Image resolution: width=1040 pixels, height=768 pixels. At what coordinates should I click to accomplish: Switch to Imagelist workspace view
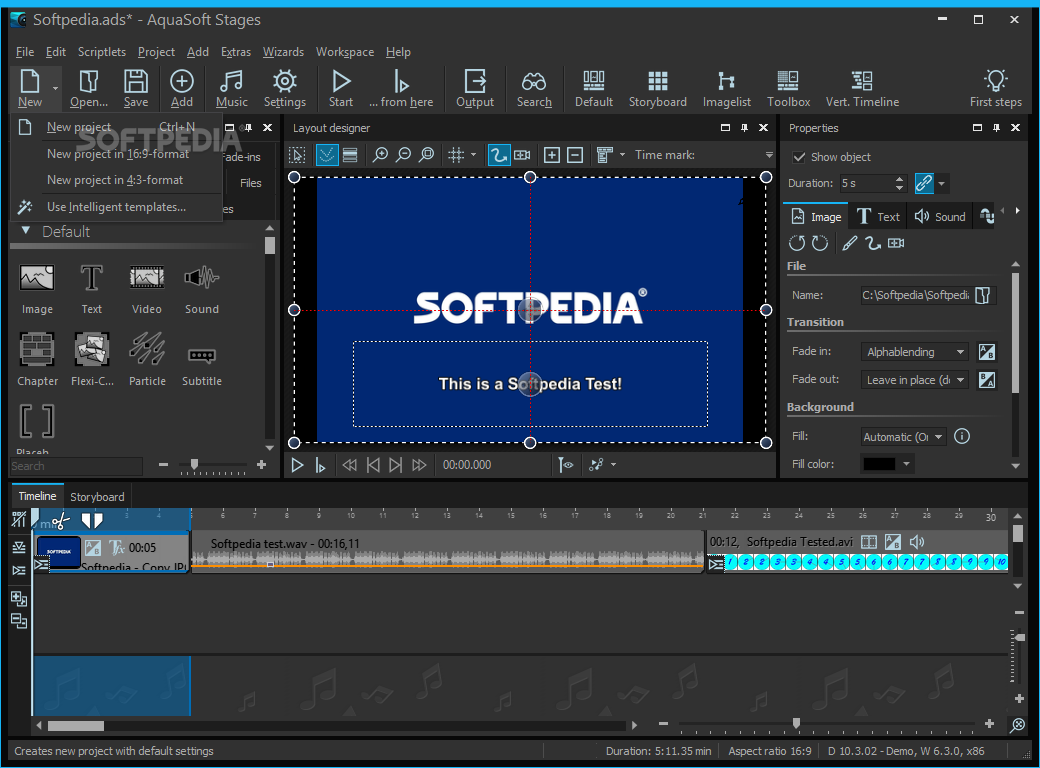(x=726, y=89)
